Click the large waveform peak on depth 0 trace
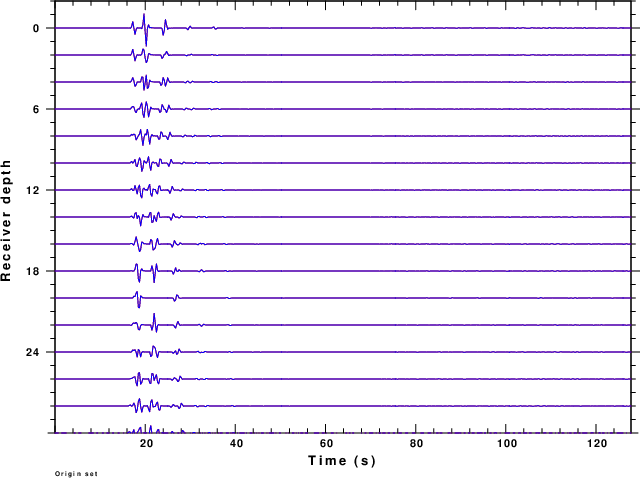This screenshot has width=640, height=478. click(145, 29)
